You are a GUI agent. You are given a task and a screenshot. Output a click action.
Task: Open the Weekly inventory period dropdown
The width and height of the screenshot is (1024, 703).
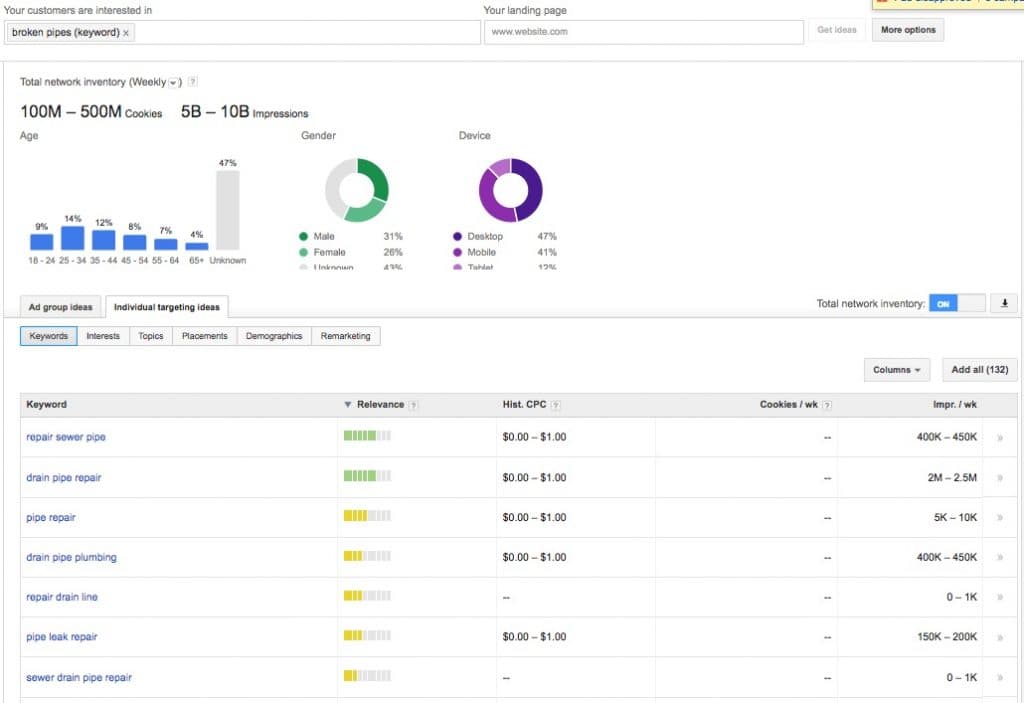174,82
